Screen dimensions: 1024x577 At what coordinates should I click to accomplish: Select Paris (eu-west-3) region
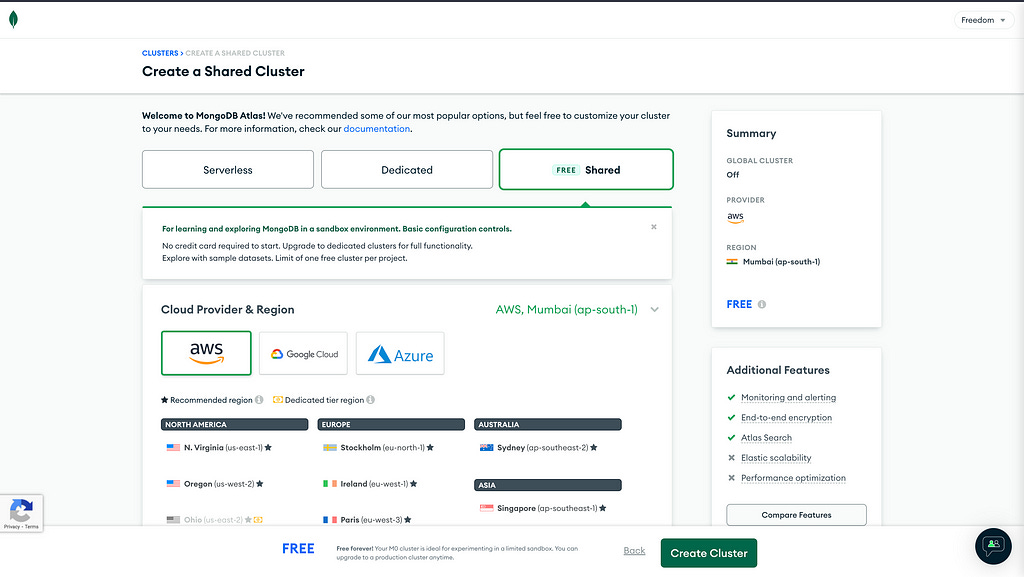[x=367, y=520]
